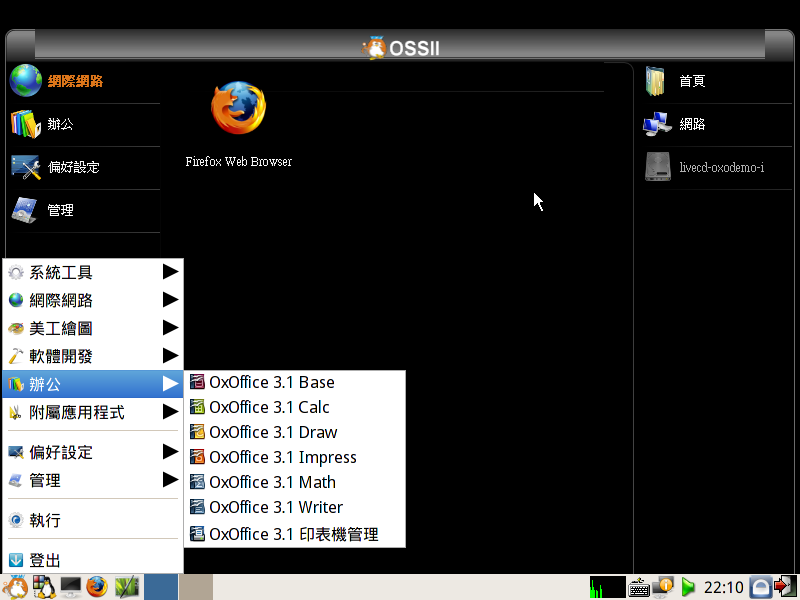Open the 首頁 home folder
The image size is (800, 600).
coord(691,81)
